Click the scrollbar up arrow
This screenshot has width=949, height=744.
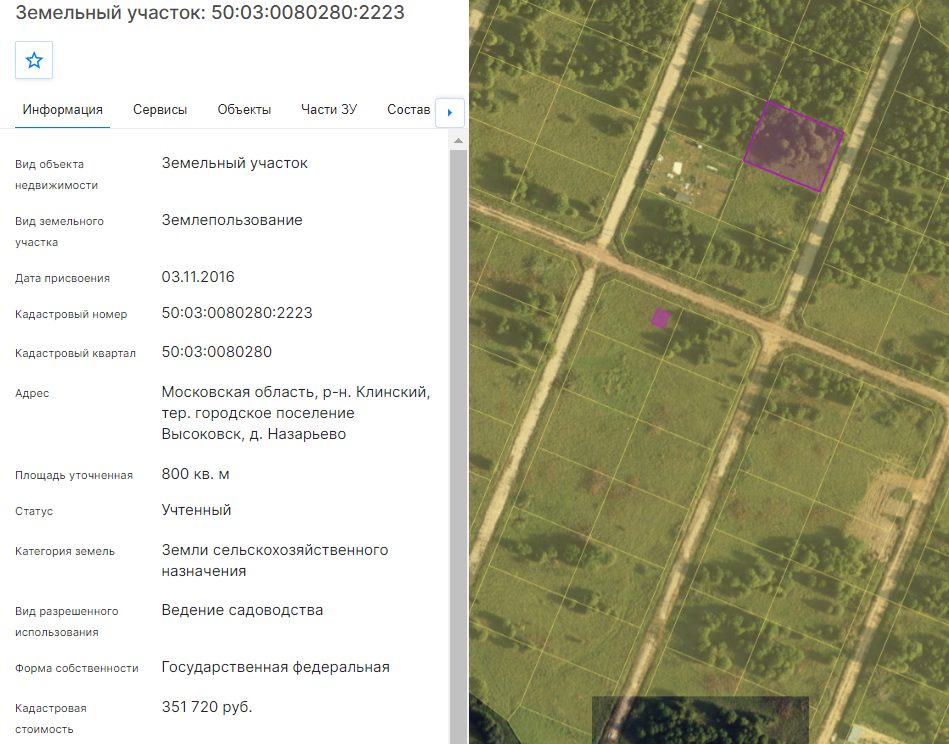[458, 140]
